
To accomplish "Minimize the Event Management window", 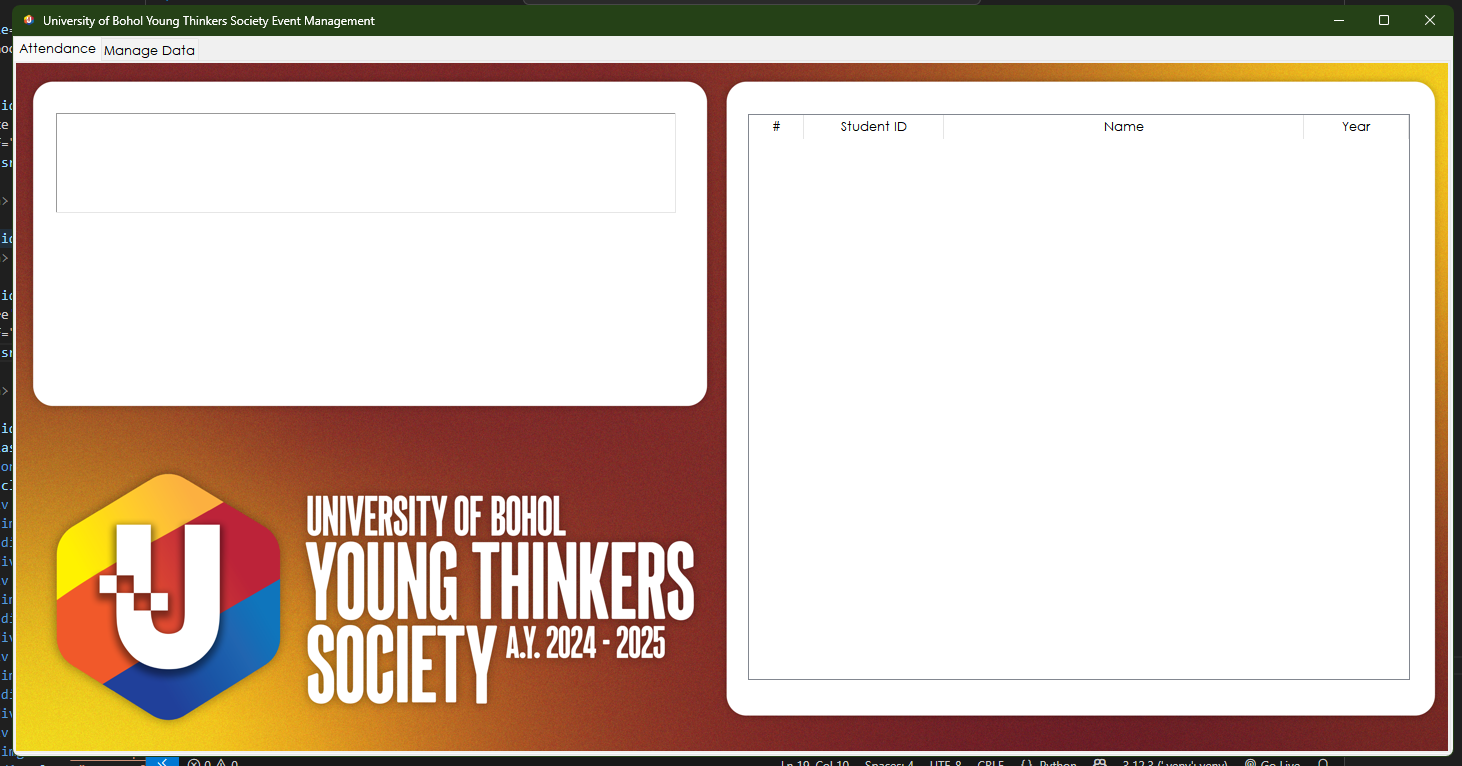I will pyautogui.click(x=1338, y=20).
